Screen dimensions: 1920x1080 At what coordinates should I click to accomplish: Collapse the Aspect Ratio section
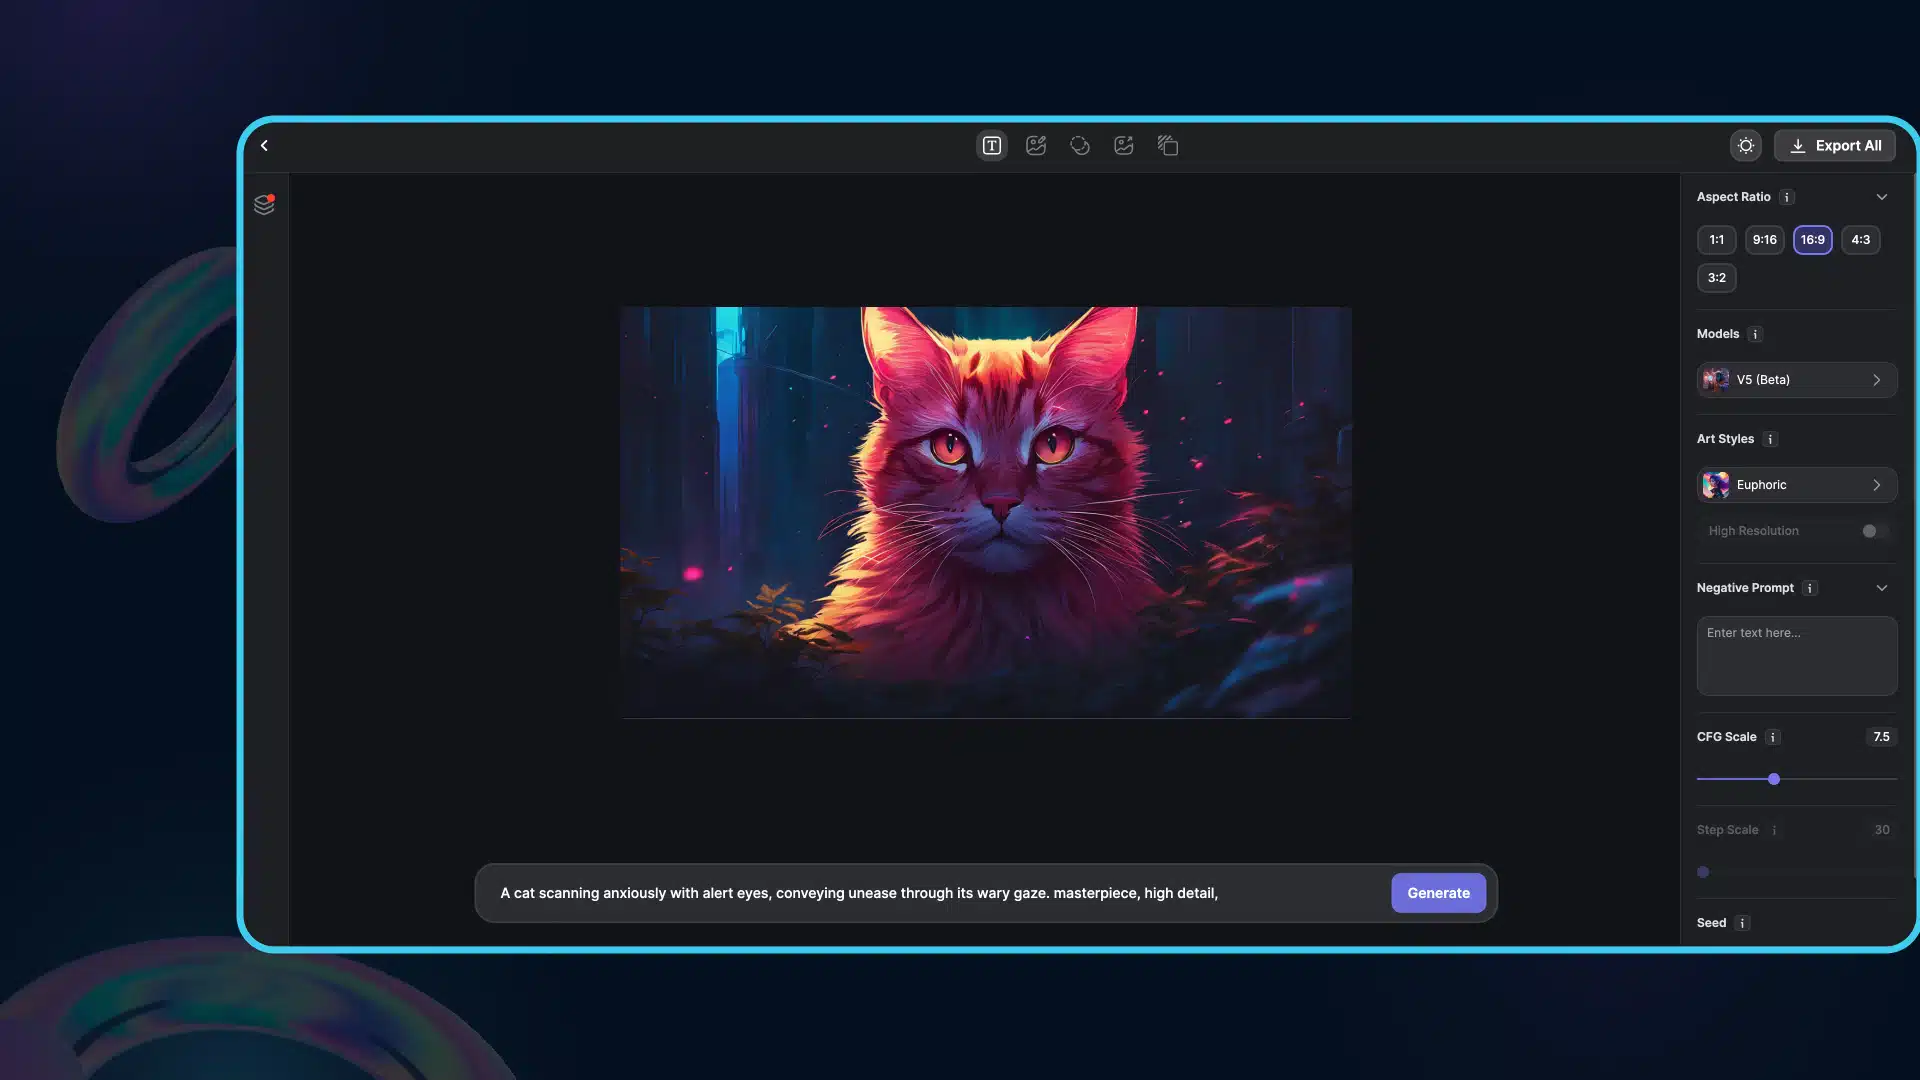pos(1882,197)
